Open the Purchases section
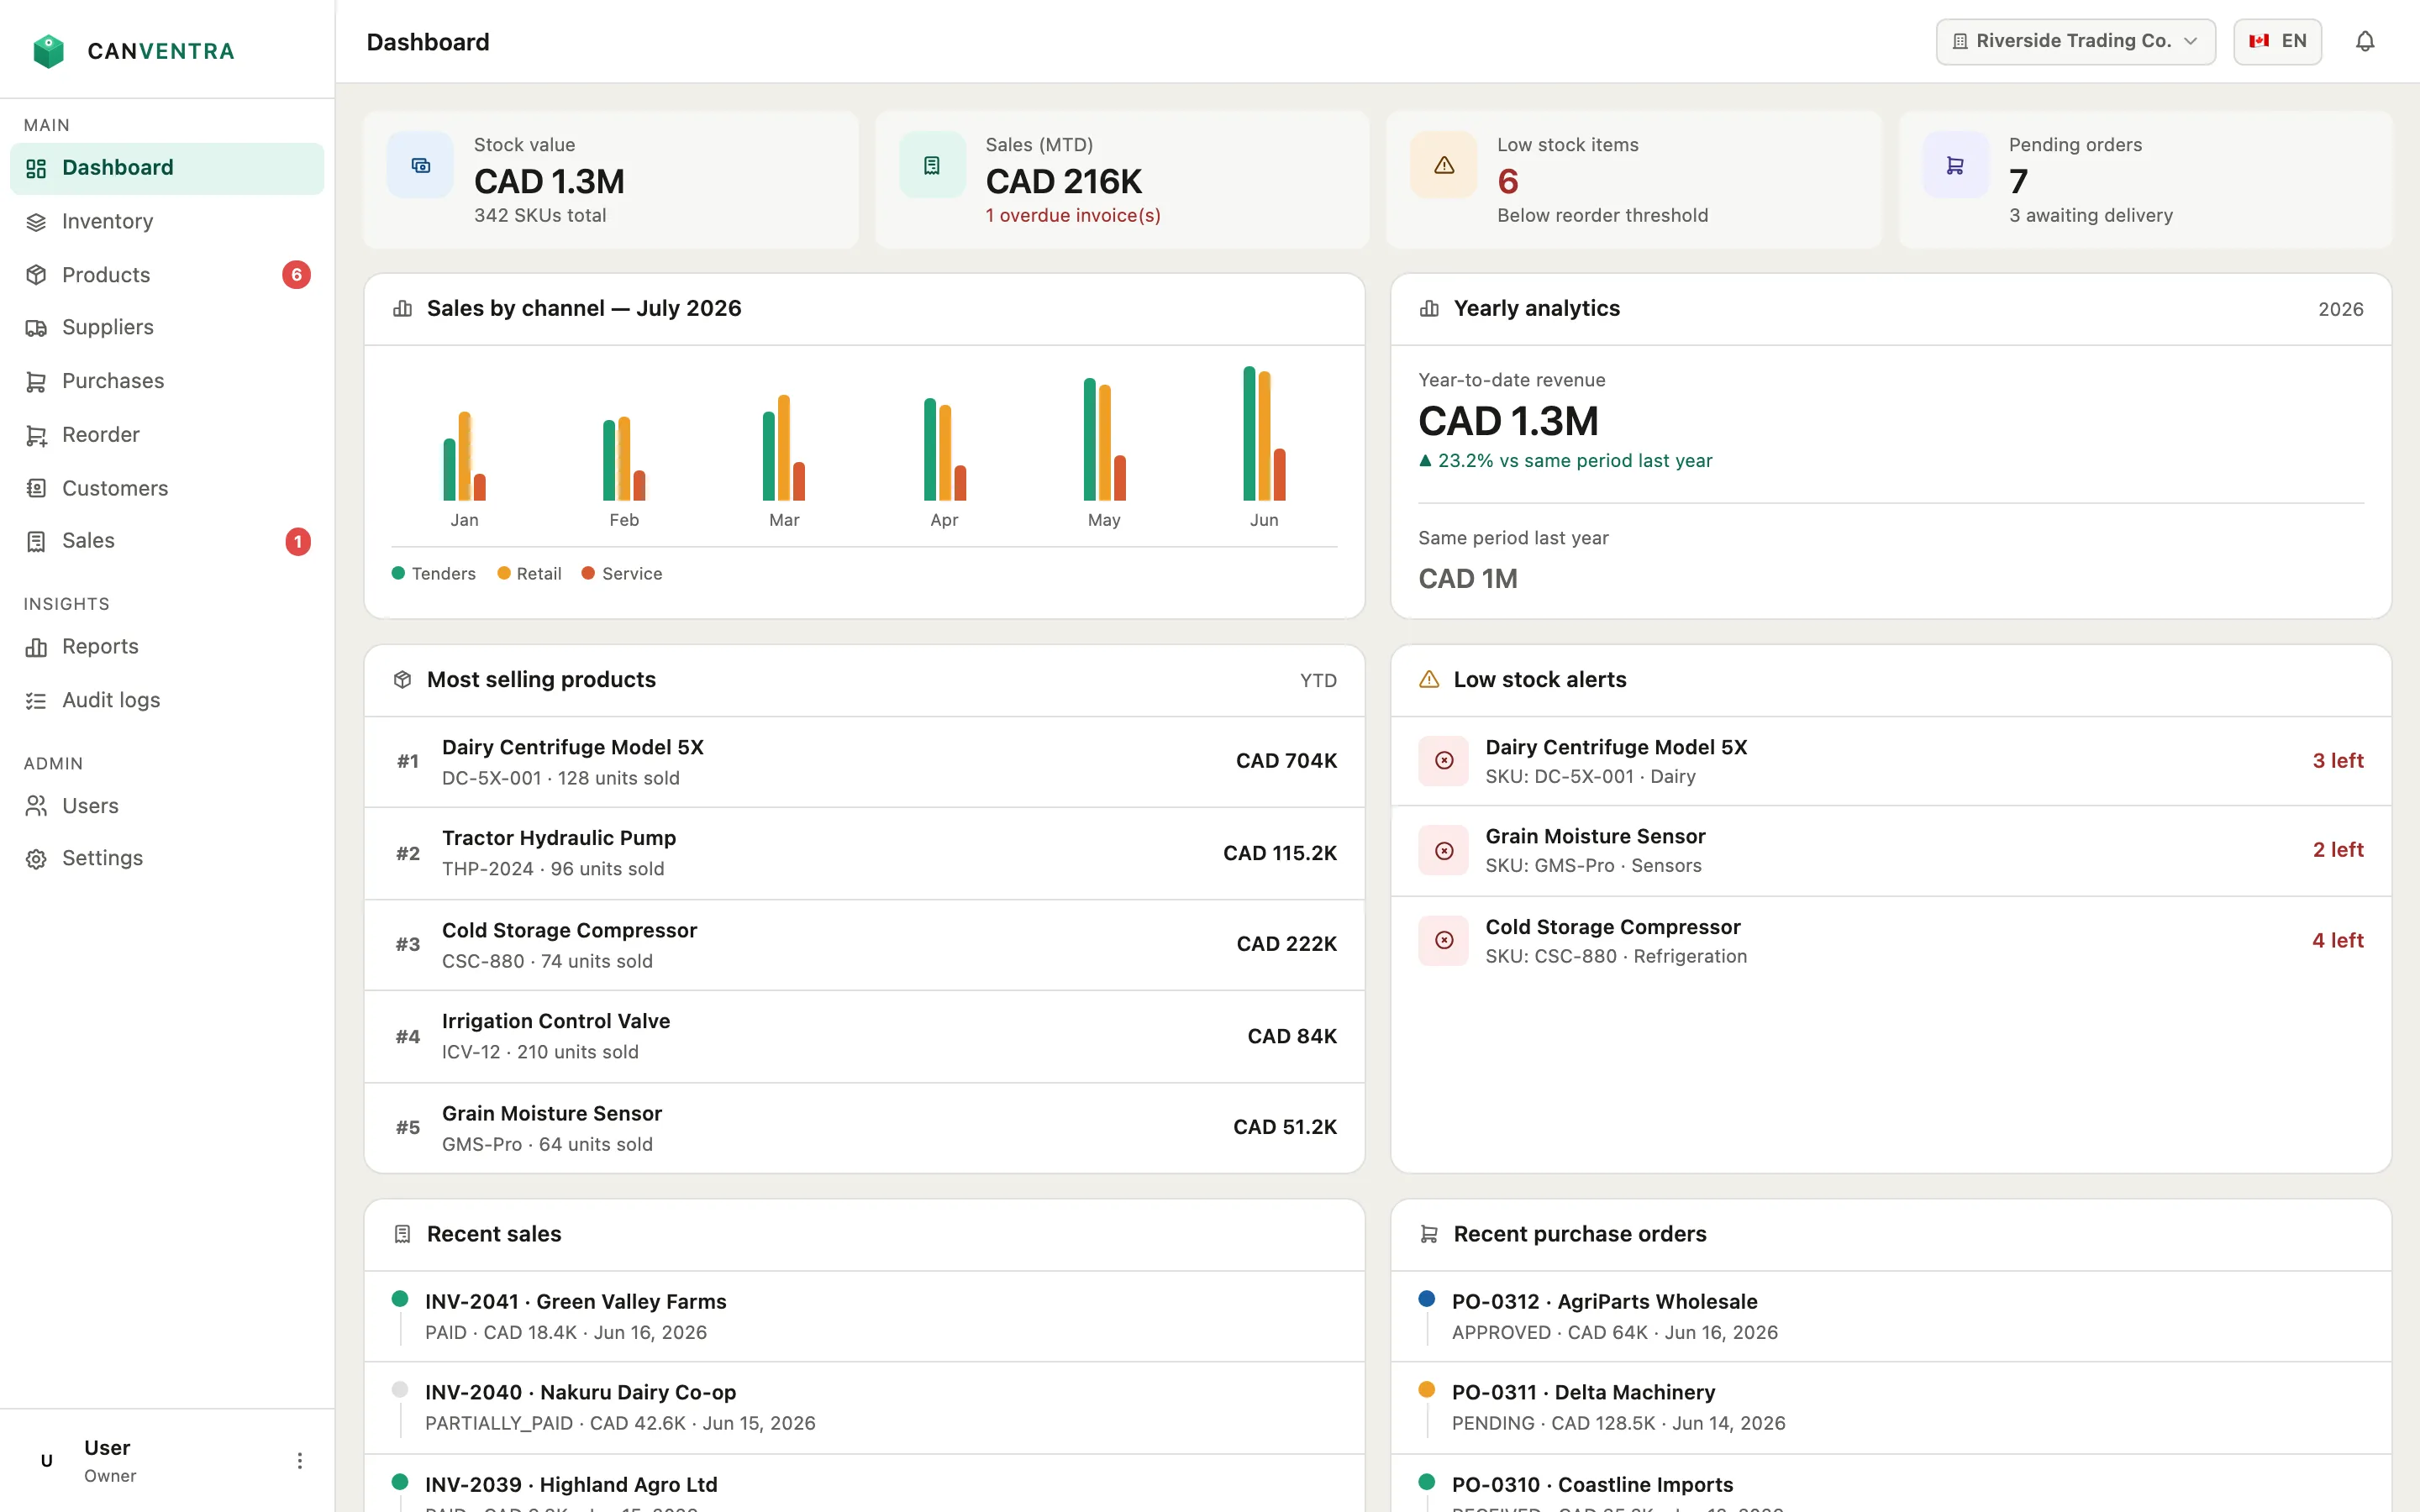Image resolution: width=2420 pixels, height=1512 pixels. pos(167,381)
